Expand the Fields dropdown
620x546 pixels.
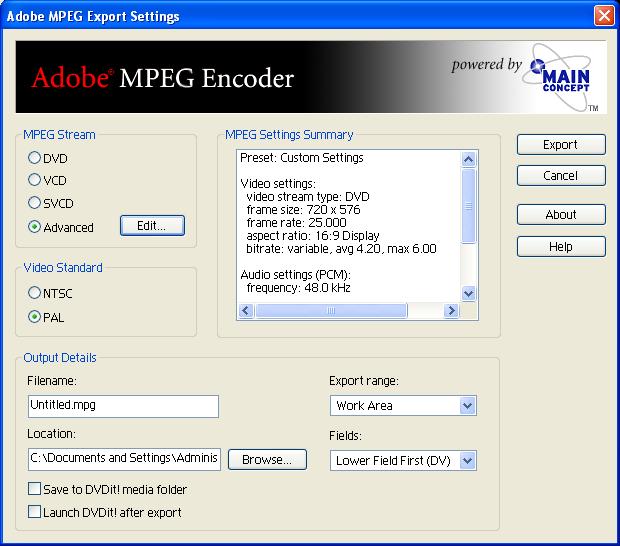(403, 461)
